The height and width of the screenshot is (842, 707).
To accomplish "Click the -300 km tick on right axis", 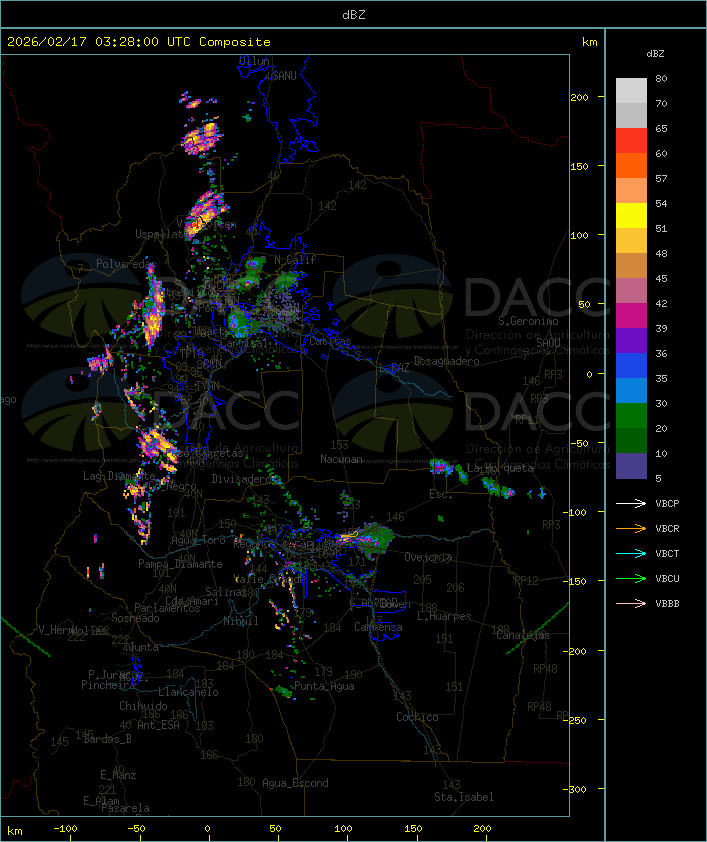I will pyautogui.click(x=577, y=789).
